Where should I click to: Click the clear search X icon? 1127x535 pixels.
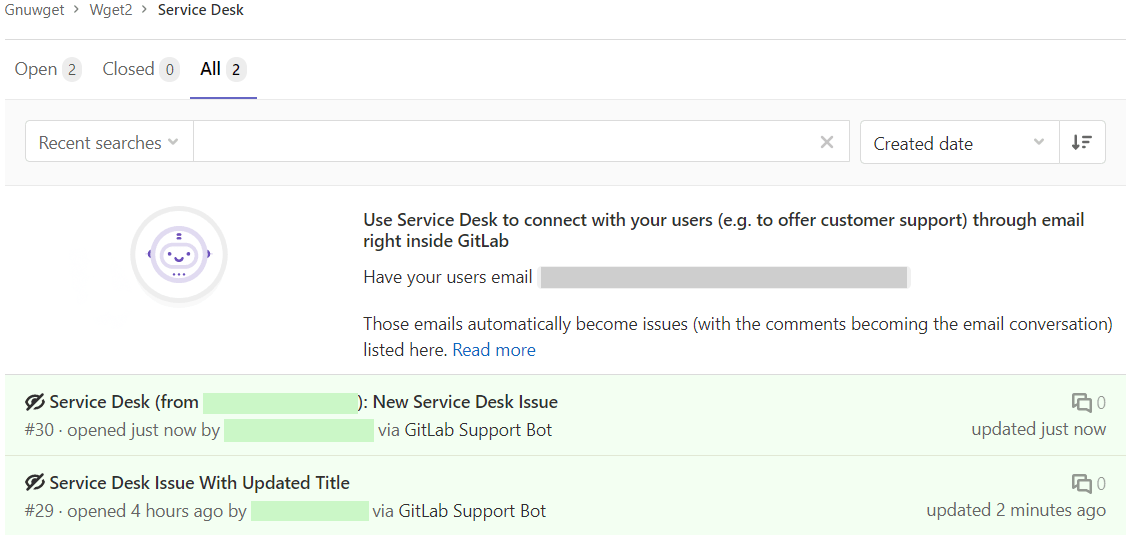tap(827, 142)
